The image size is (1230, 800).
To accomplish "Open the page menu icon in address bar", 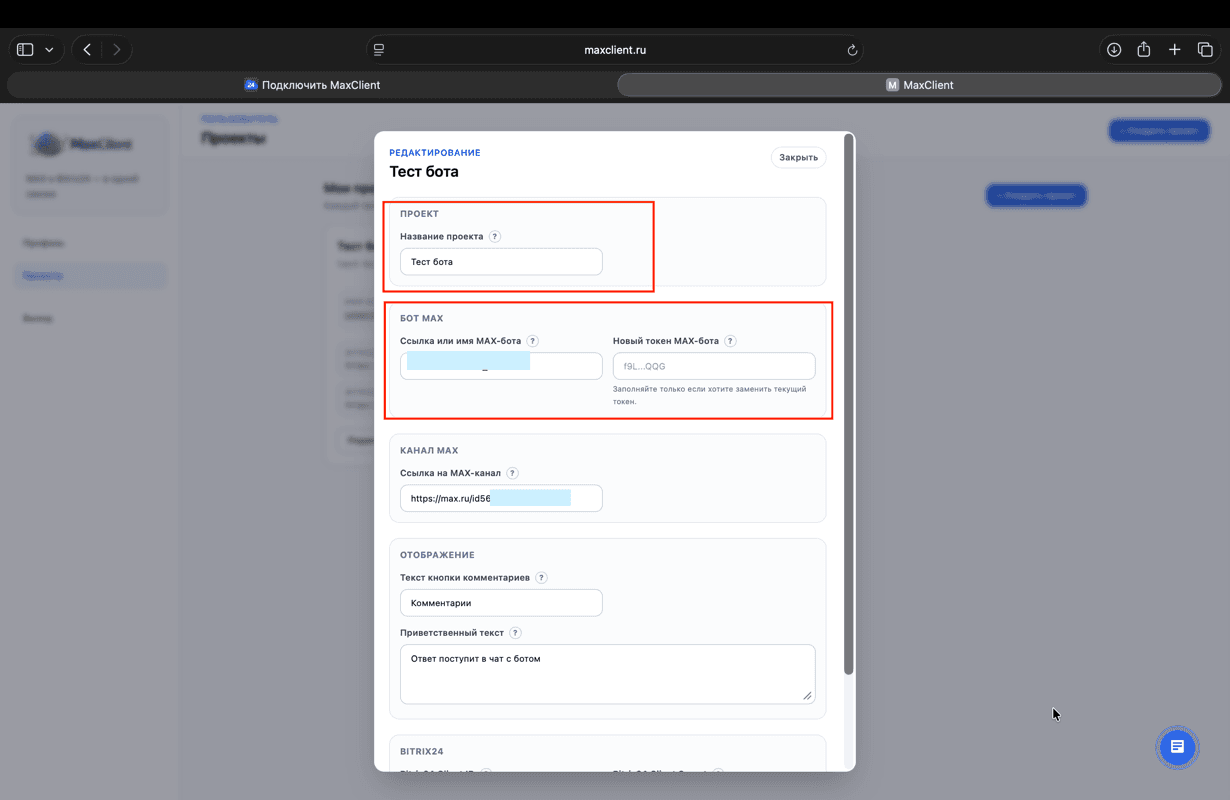I will (379, 50).
